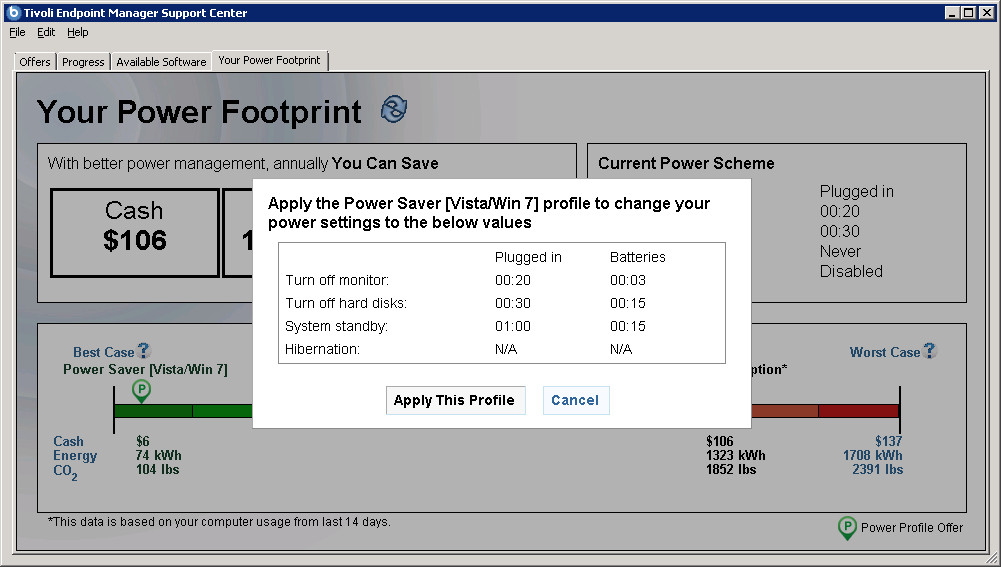Click the 74 kWh best case energy value

[x=158, y=455]
